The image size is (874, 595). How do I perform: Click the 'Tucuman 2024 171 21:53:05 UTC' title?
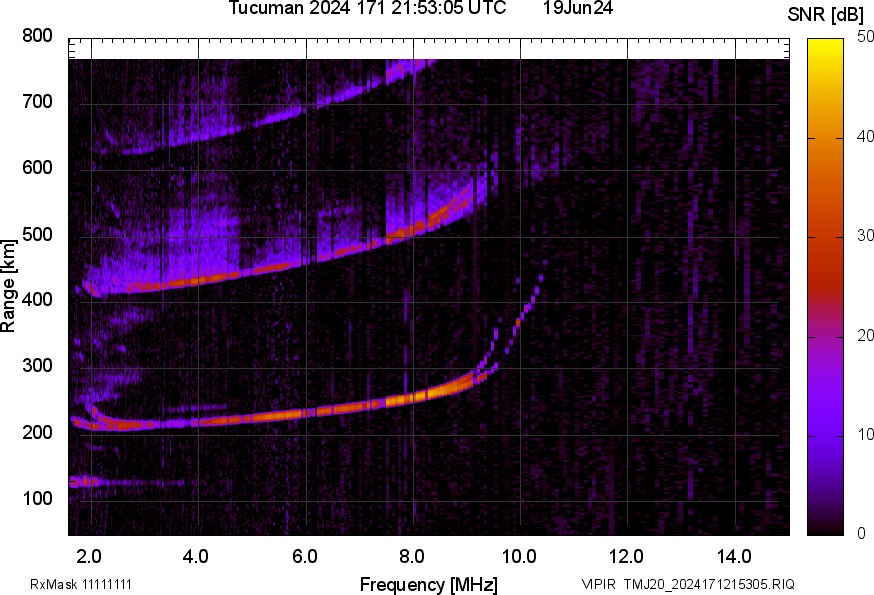pos(367,8)
